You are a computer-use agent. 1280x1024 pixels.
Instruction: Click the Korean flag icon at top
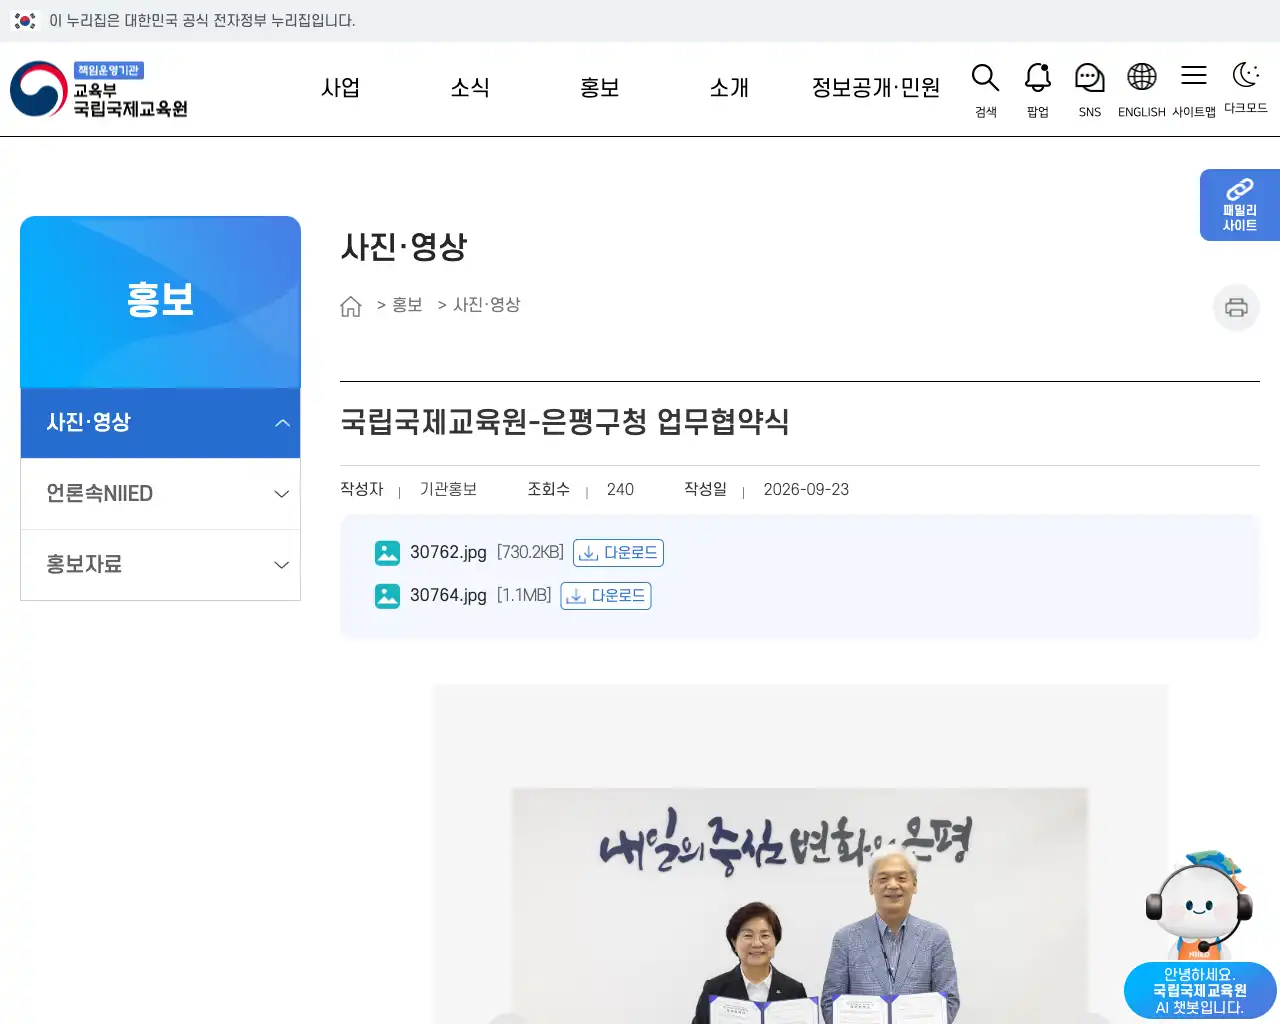tap(25, 20)
